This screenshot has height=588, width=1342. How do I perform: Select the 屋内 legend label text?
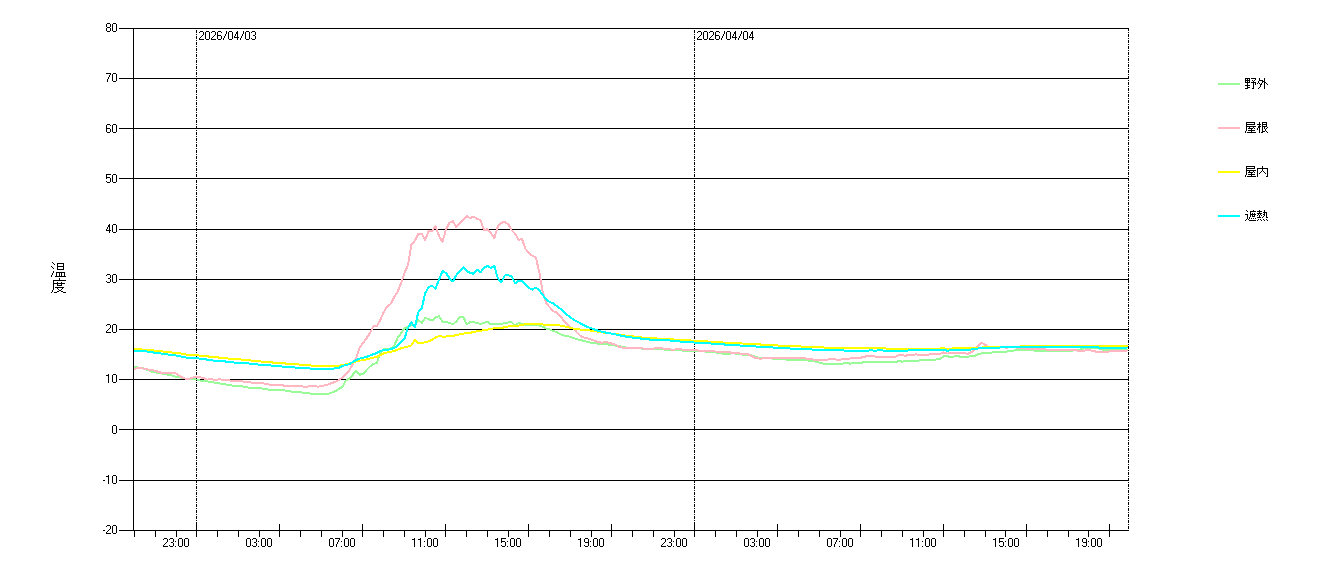point(1256,172)
